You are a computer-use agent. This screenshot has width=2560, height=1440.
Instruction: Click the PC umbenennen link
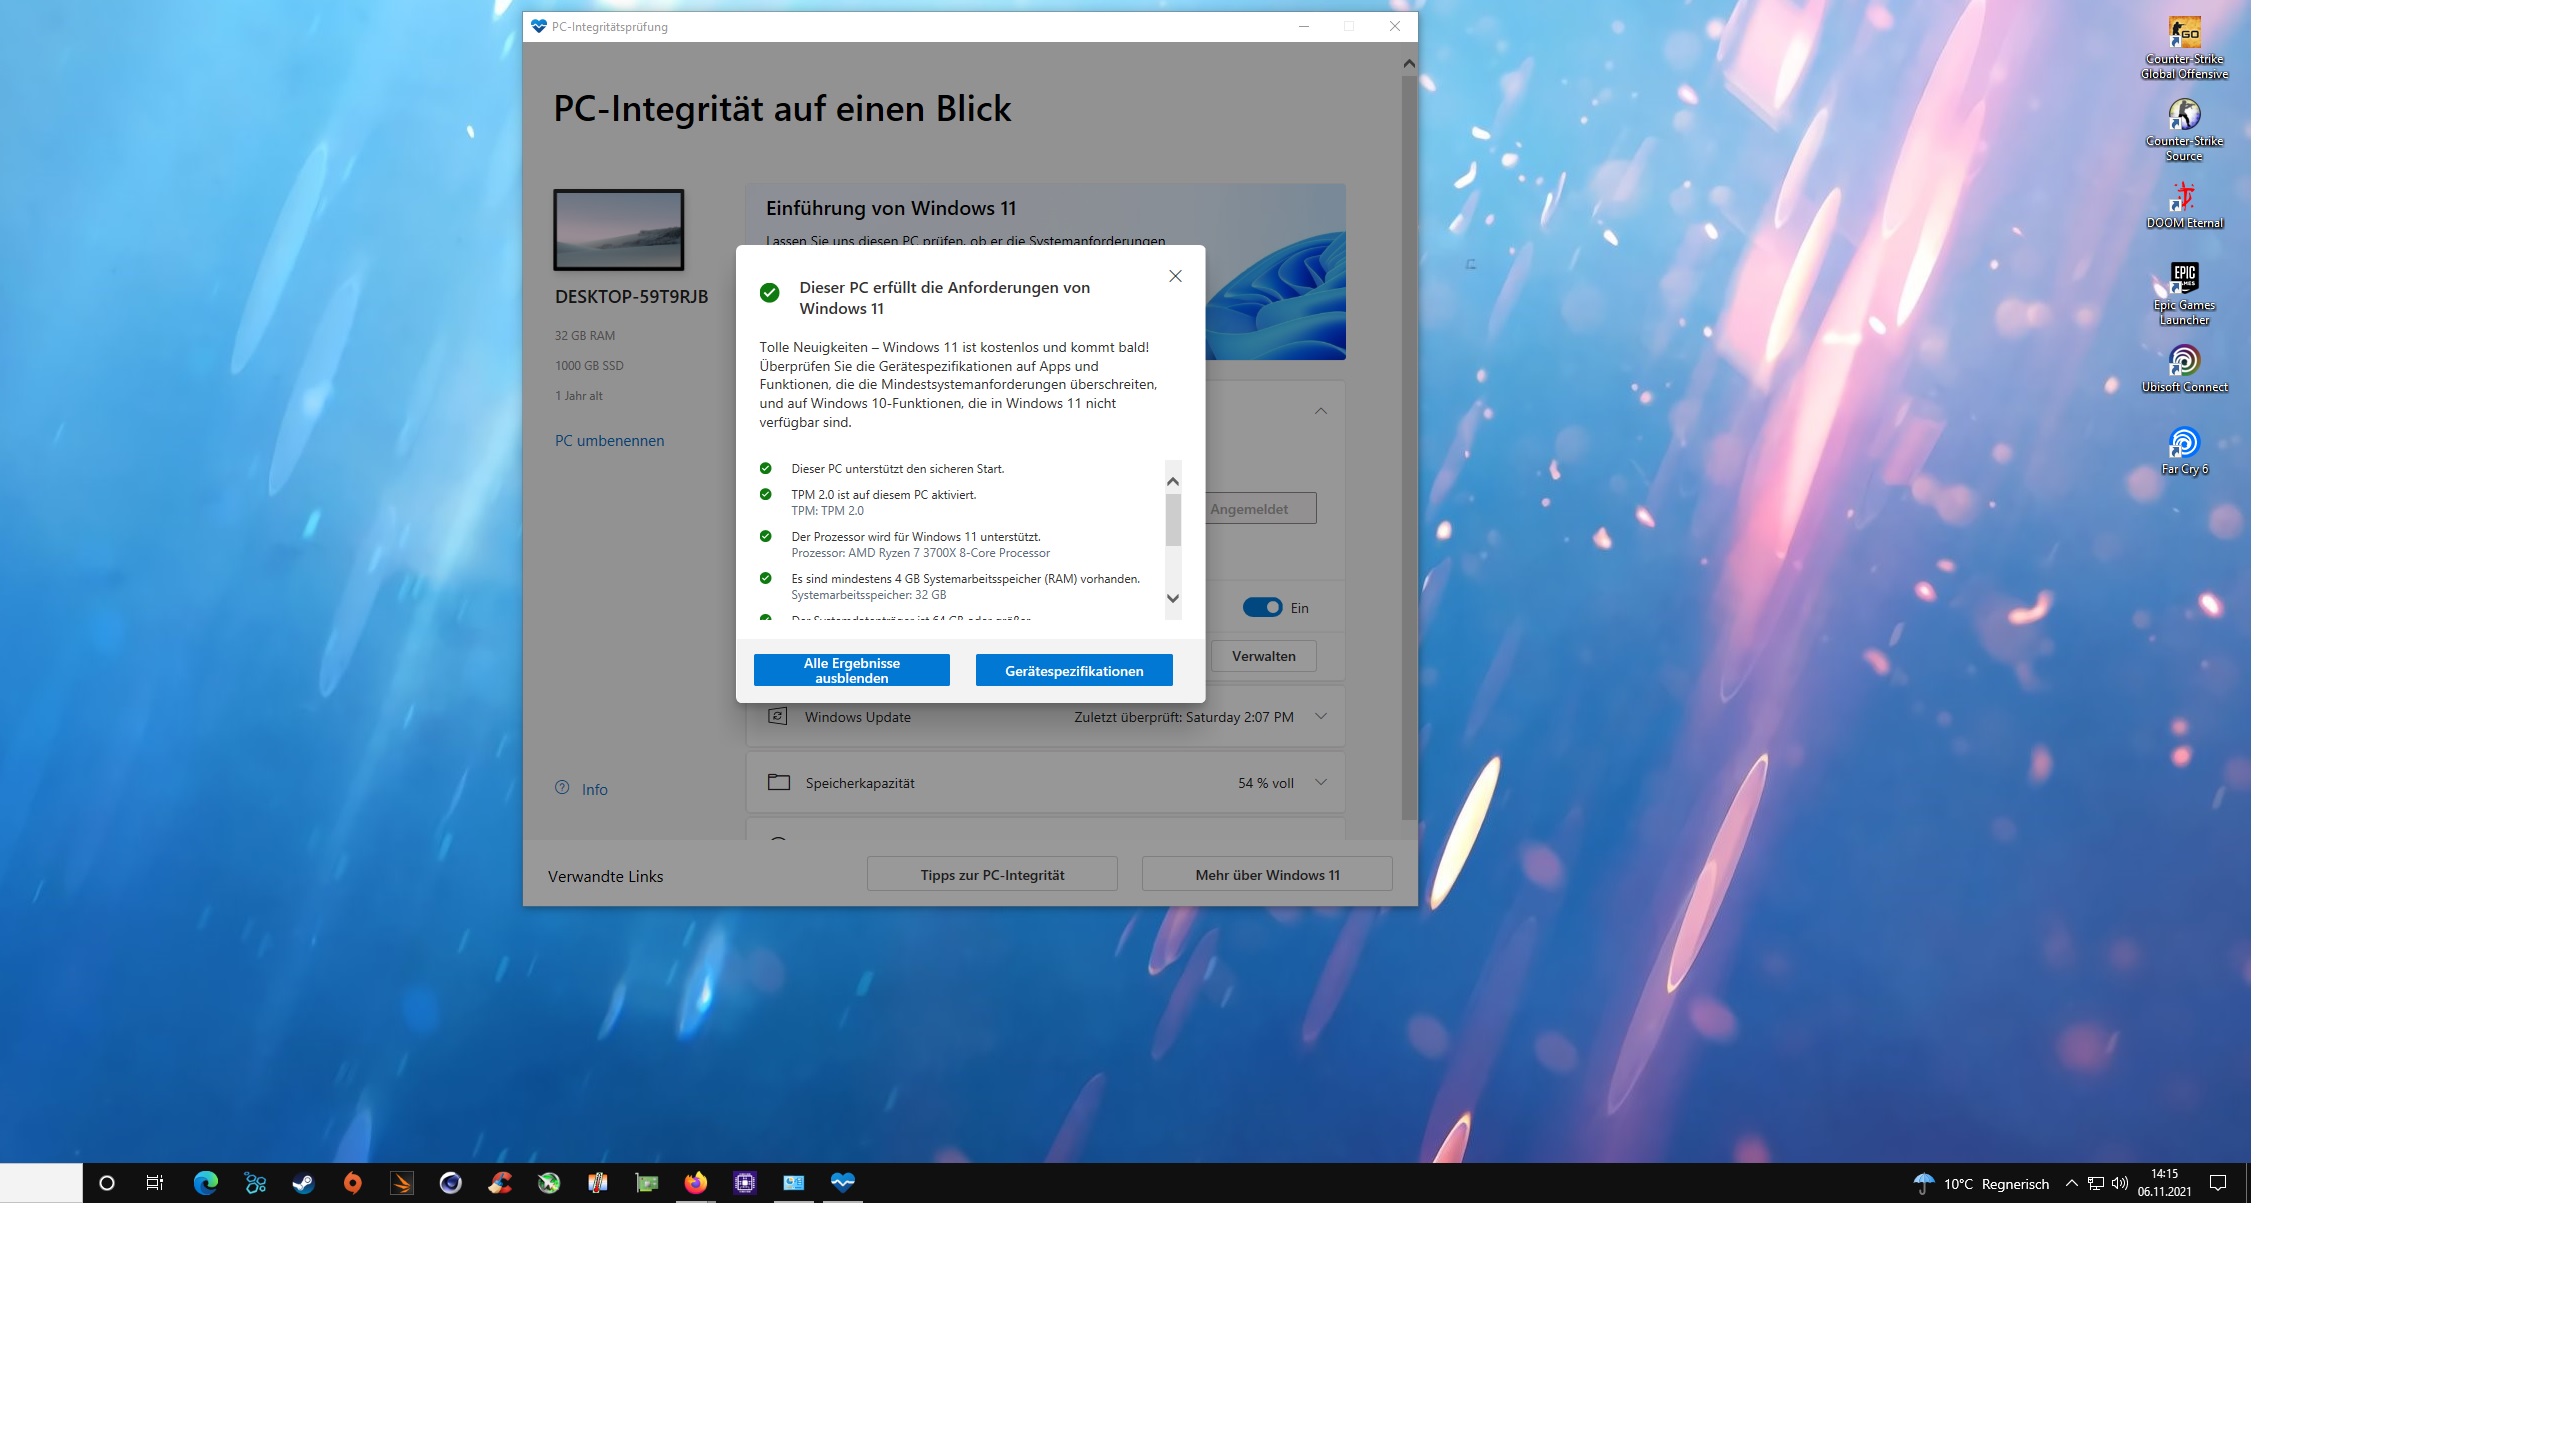click(609, 441)
